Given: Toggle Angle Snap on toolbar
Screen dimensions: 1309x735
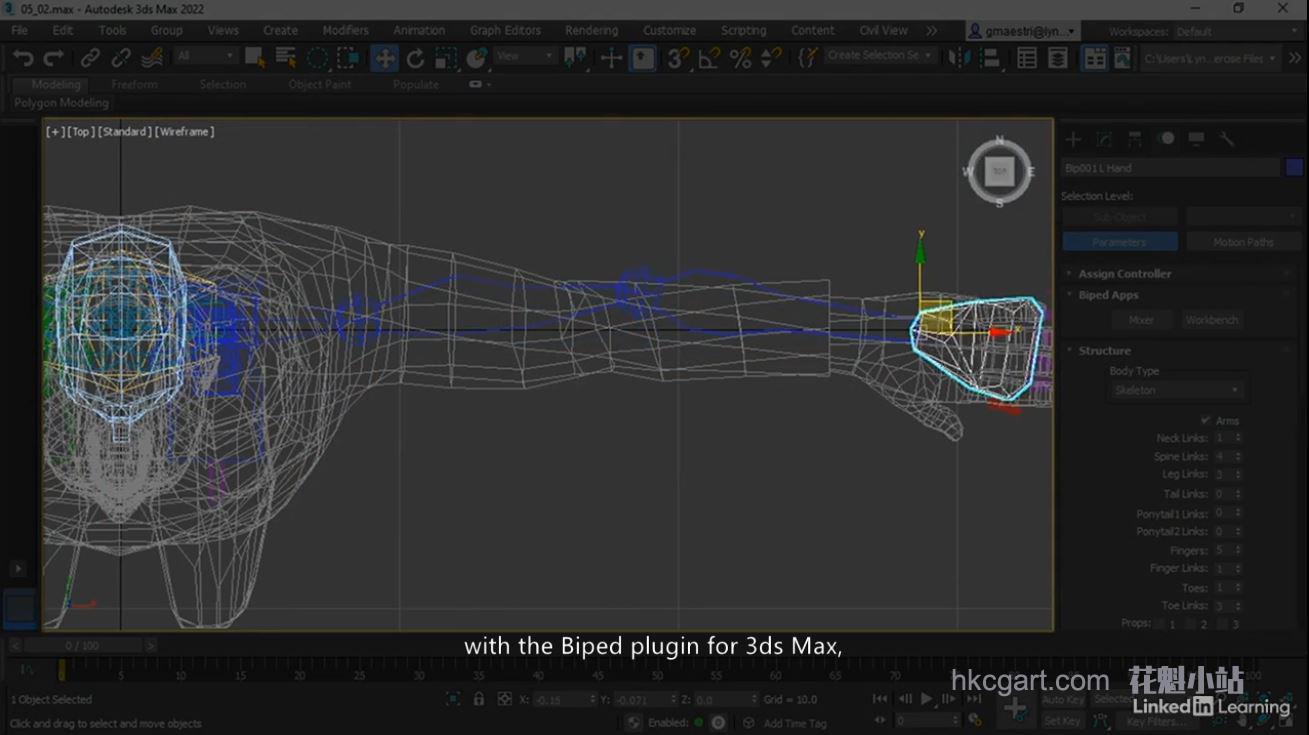Looking at the screenshot, I should pyautogui.click(x=709, y=58).
